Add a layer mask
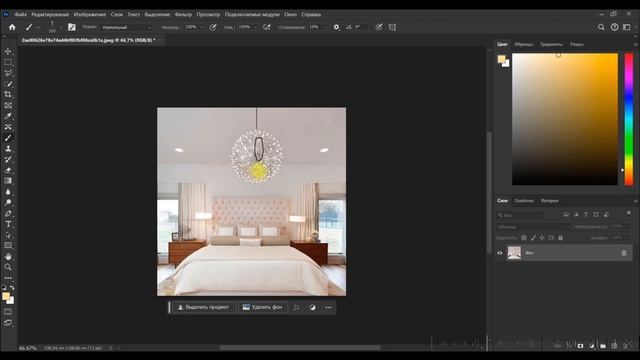 [x=580, y=346]
